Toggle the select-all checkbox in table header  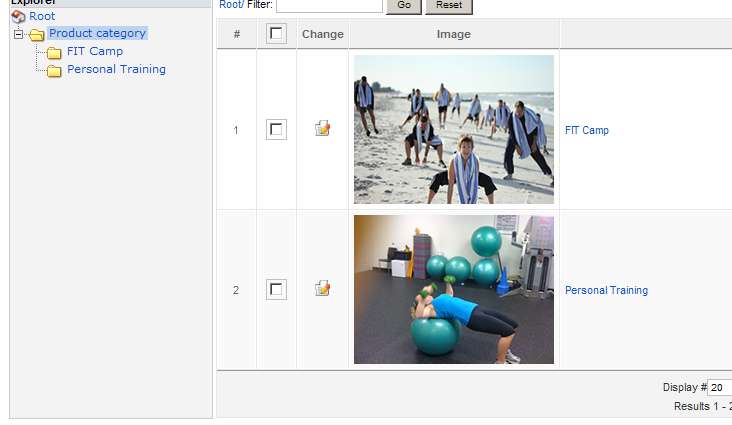point(276,34)
